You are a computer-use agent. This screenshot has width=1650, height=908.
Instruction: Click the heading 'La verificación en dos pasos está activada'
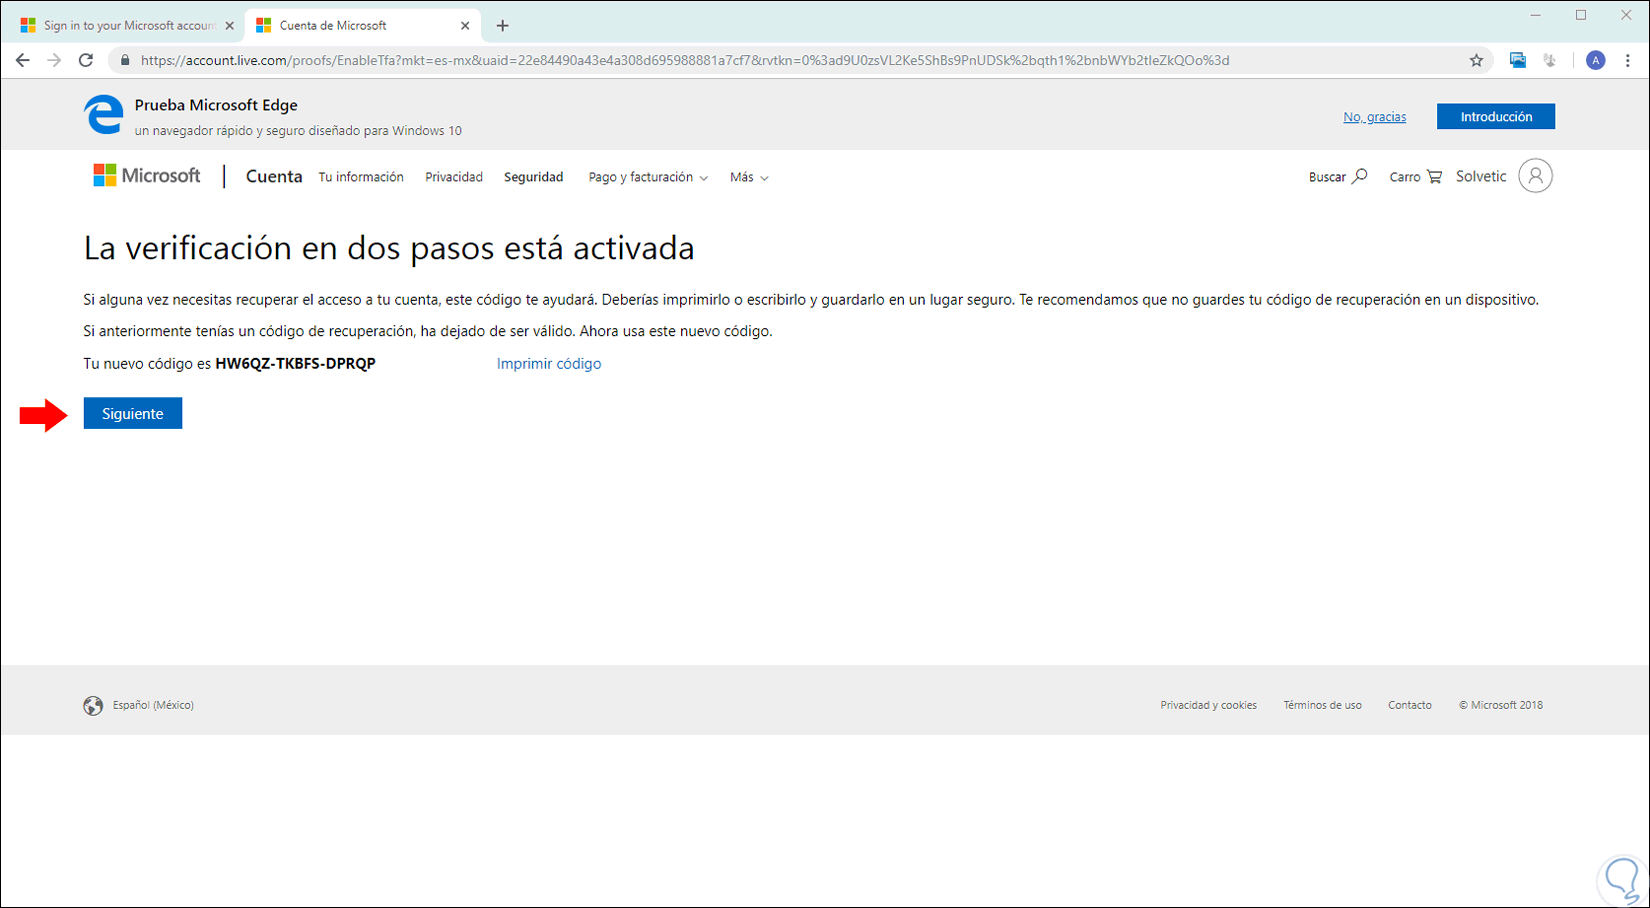click(x=389, y=248)
